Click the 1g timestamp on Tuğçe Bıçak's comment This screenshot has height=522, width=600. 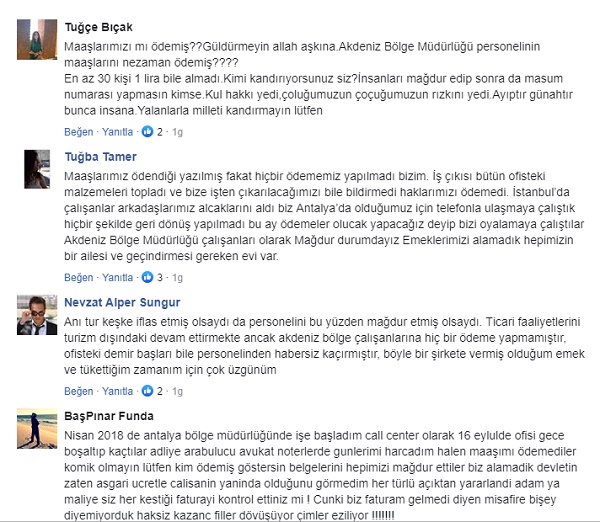click(178, 132)
